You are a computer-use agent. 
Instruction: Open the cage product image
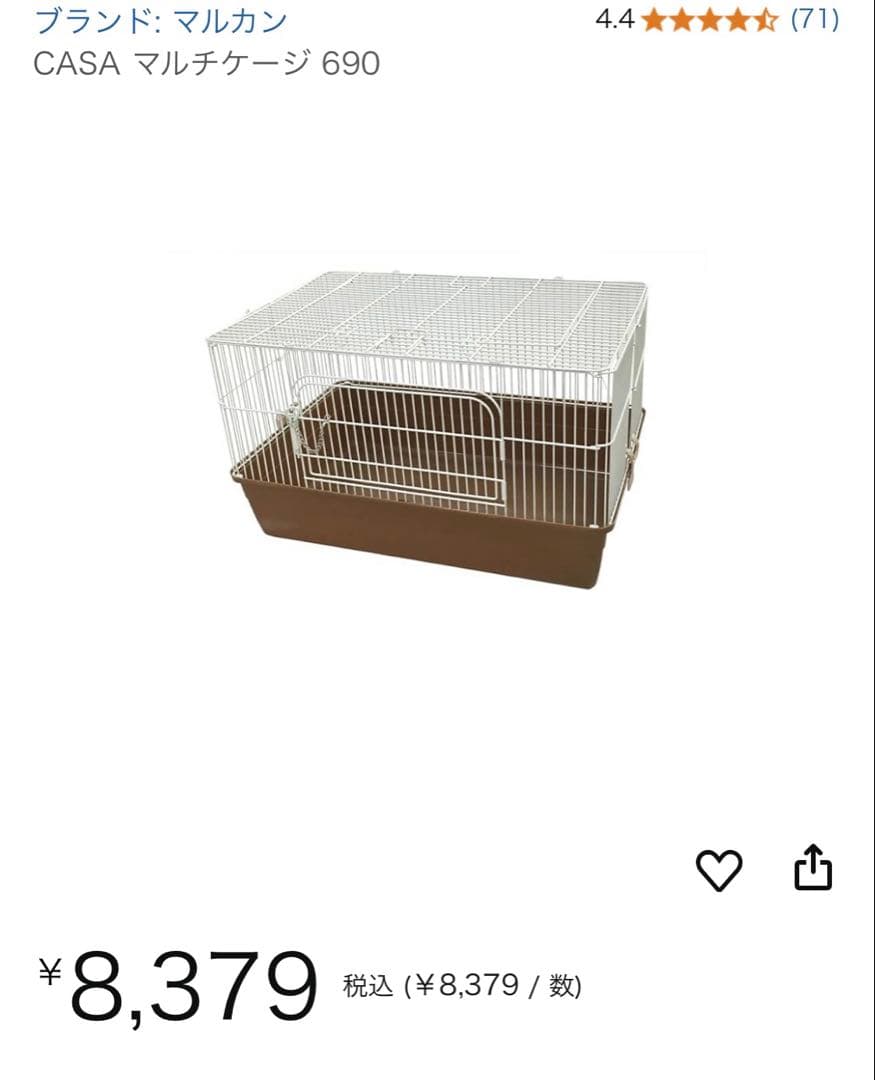[428, 428]
